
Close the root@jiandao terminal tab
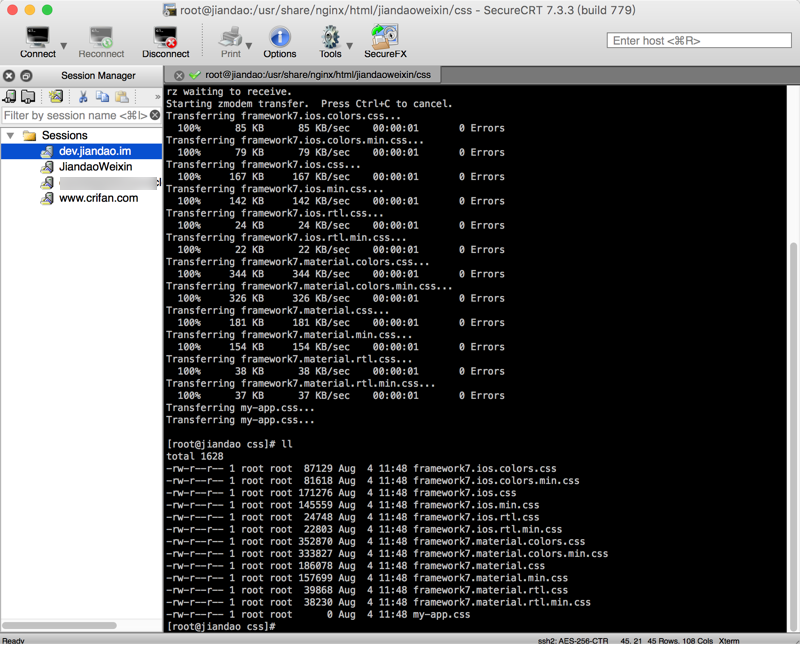click(179, 76)
